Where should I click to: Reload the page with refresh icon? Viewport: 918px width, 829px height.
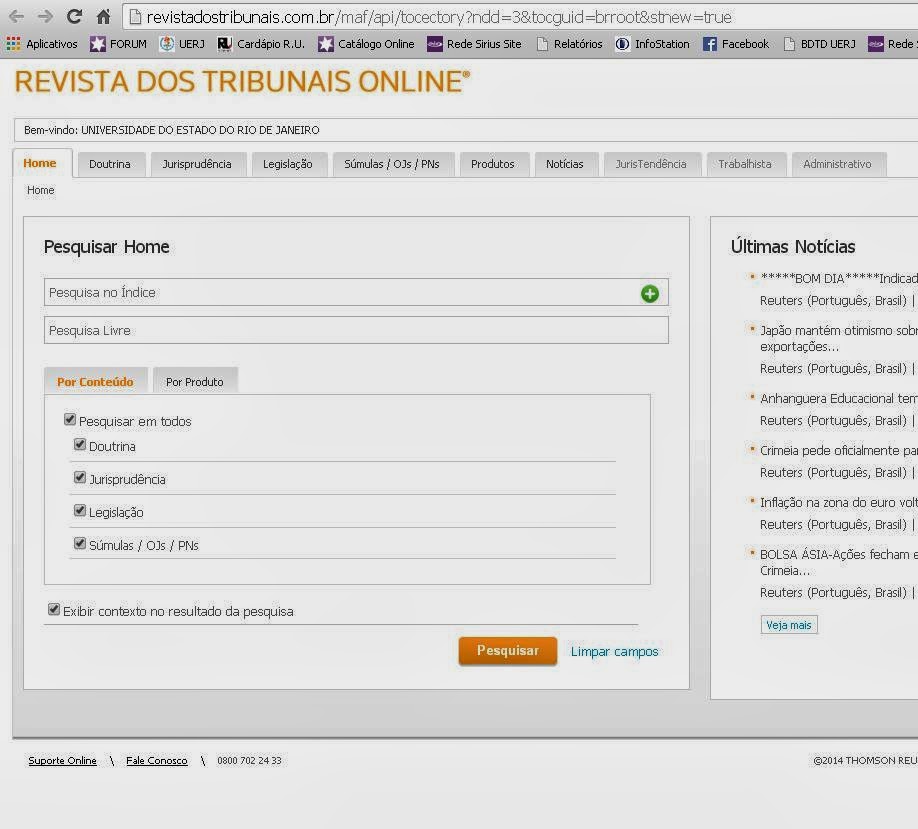(x=74, y=16)
